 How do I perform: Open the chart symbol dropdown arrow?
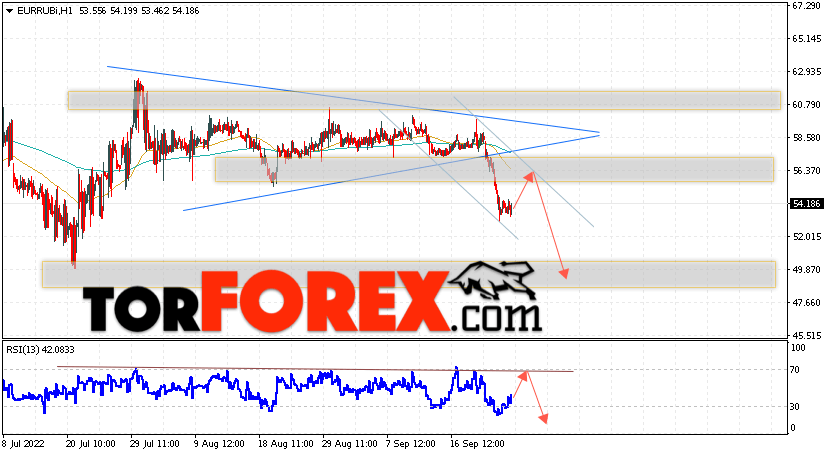click(x=10, y=11)
